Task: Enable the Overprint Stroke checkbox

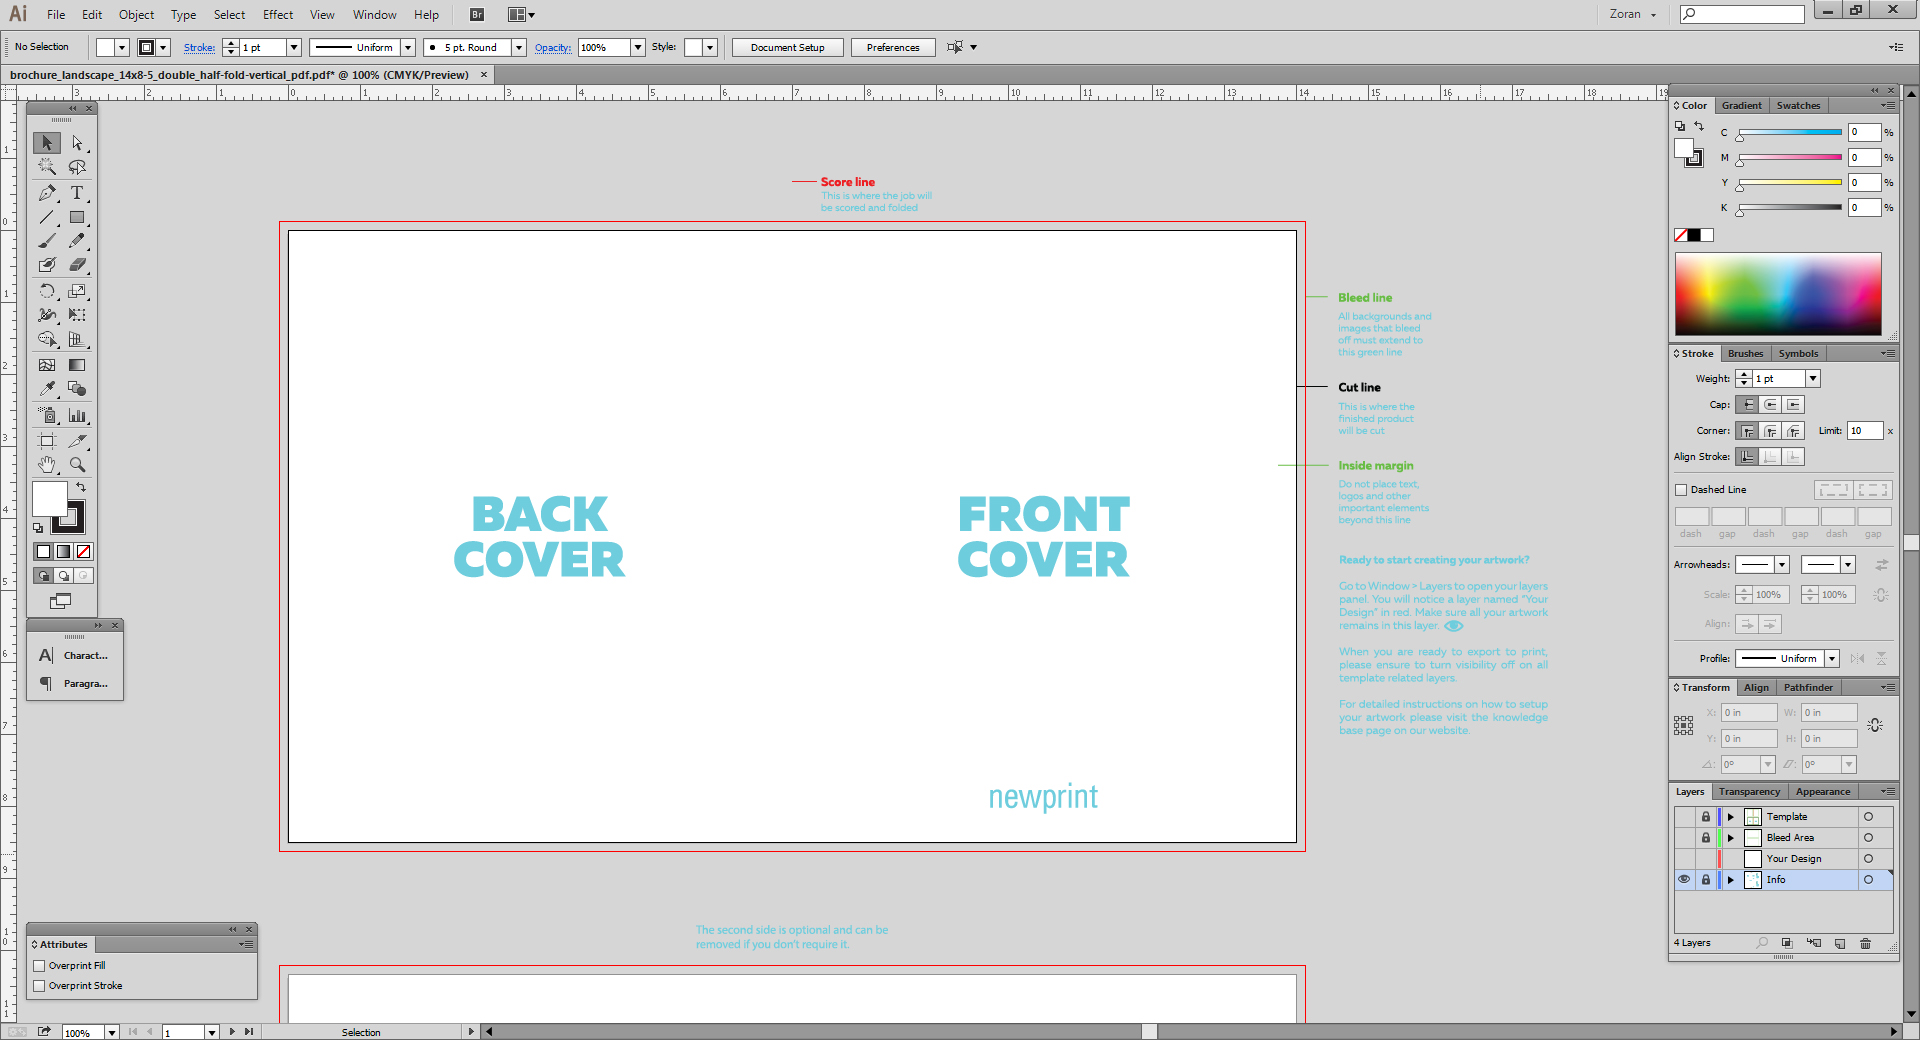Action: (39, 986)
